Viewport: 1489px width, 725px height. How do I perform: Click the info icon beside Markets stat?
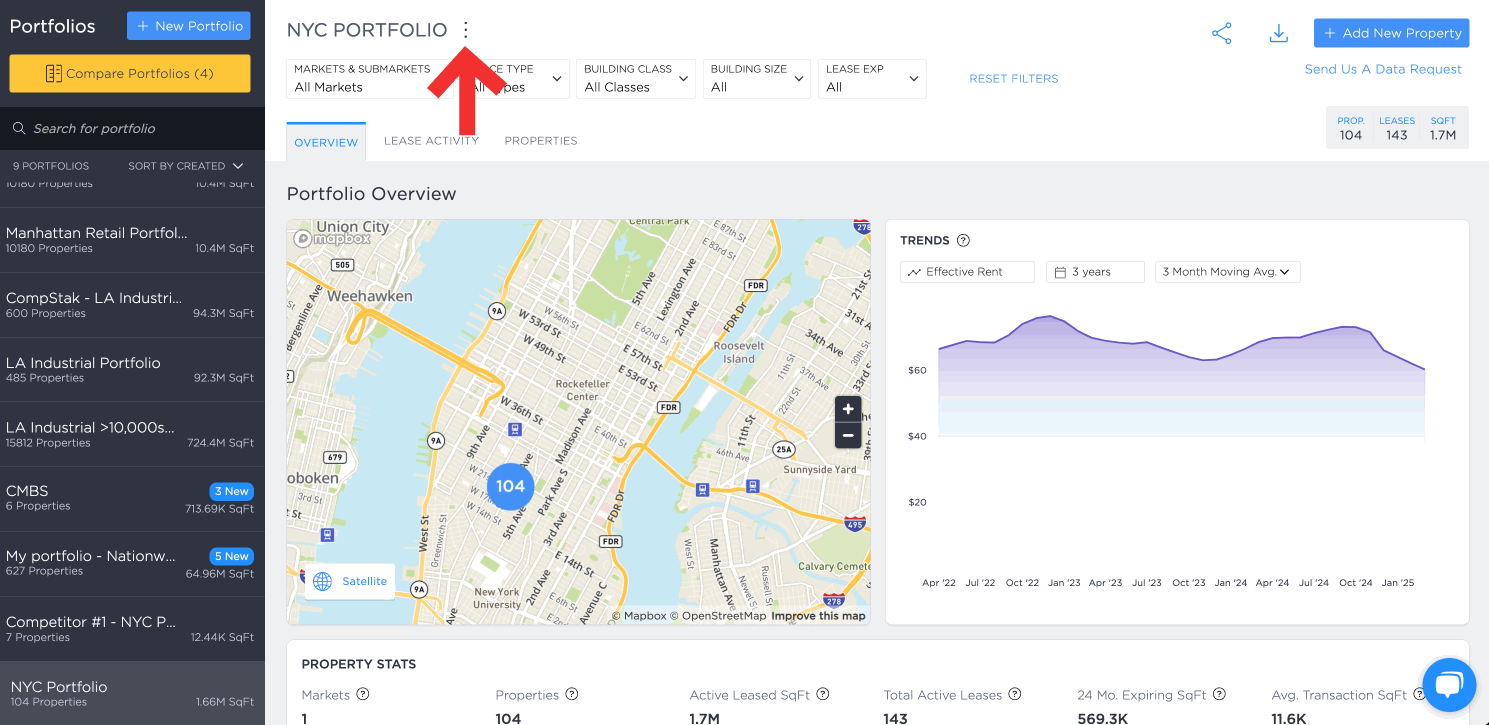coord(363,694)
